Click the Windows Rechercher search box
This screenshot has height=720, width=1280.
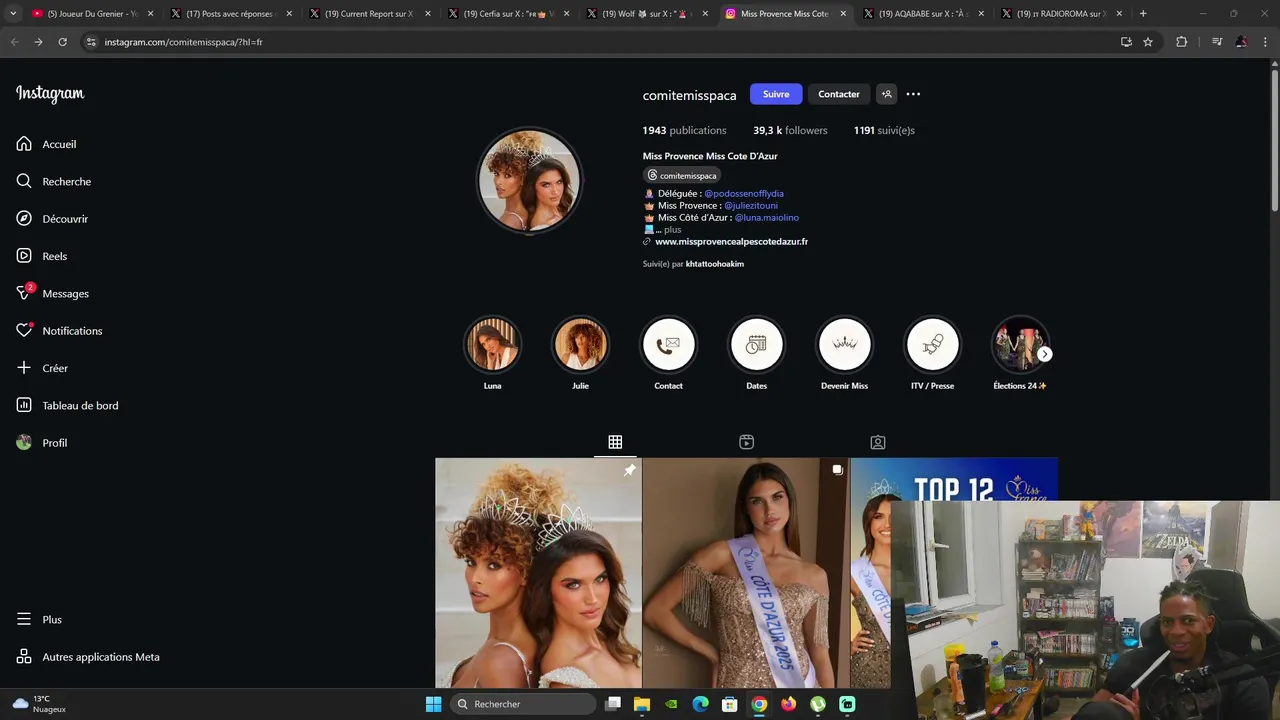[x=525, y=704]
